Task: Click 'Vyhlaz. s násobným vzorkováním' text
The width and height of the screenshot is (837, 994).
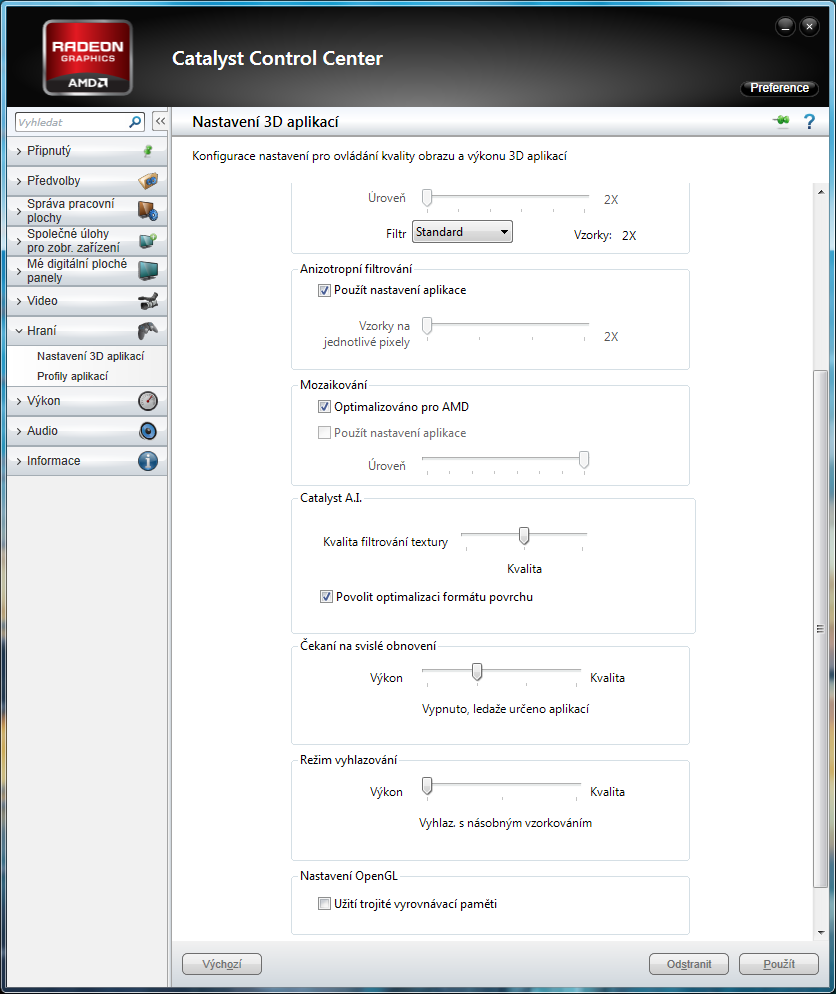Action: [505, 823]
